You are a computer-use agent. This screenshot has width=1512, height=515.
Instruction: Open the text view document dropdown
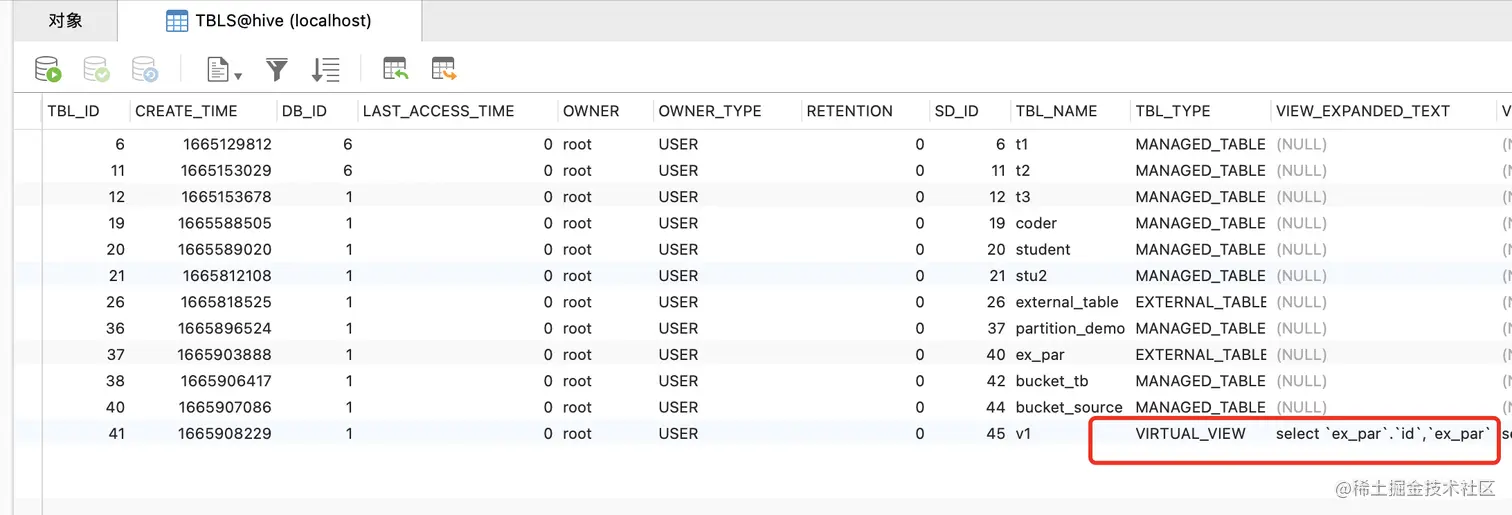click(x=224, y=69)
